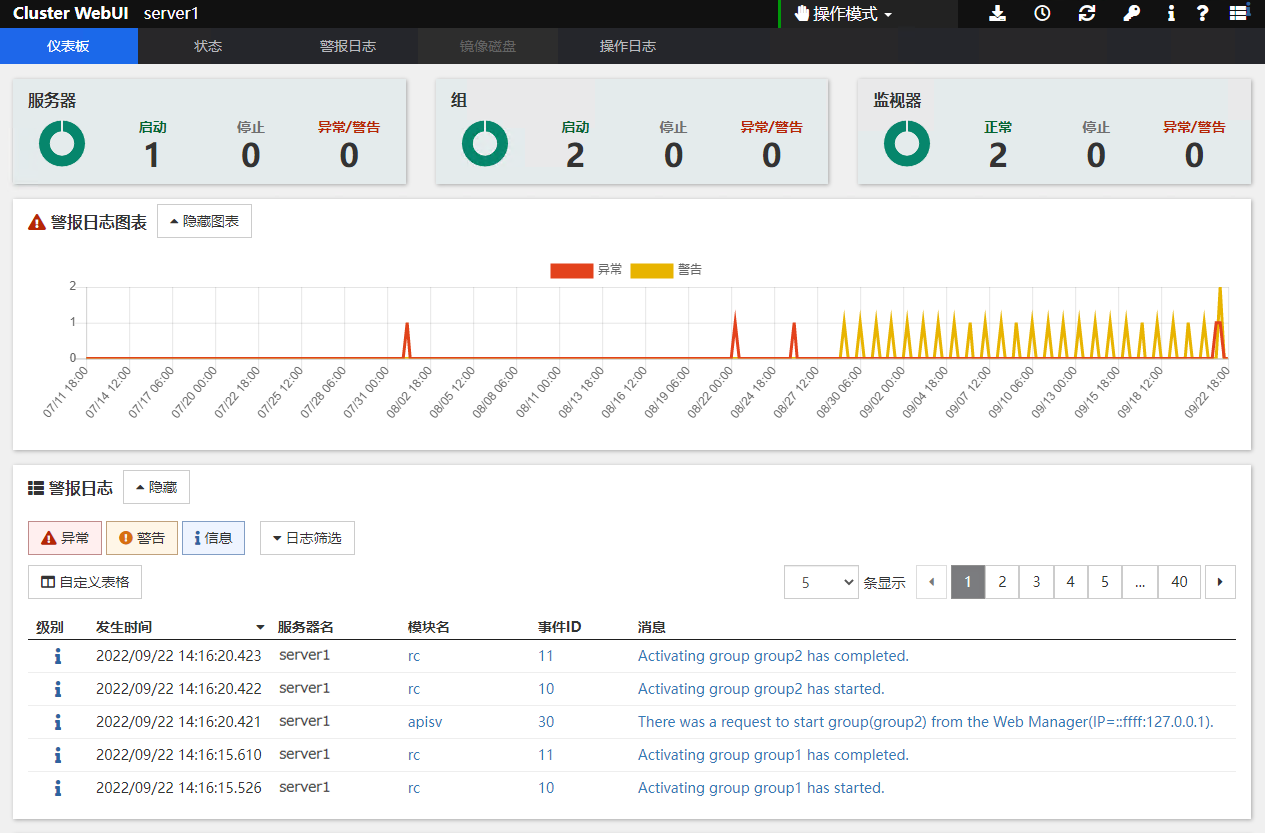Click the red 异常 legend swatch in chart

pyautogui.click(x=570, y=270)
